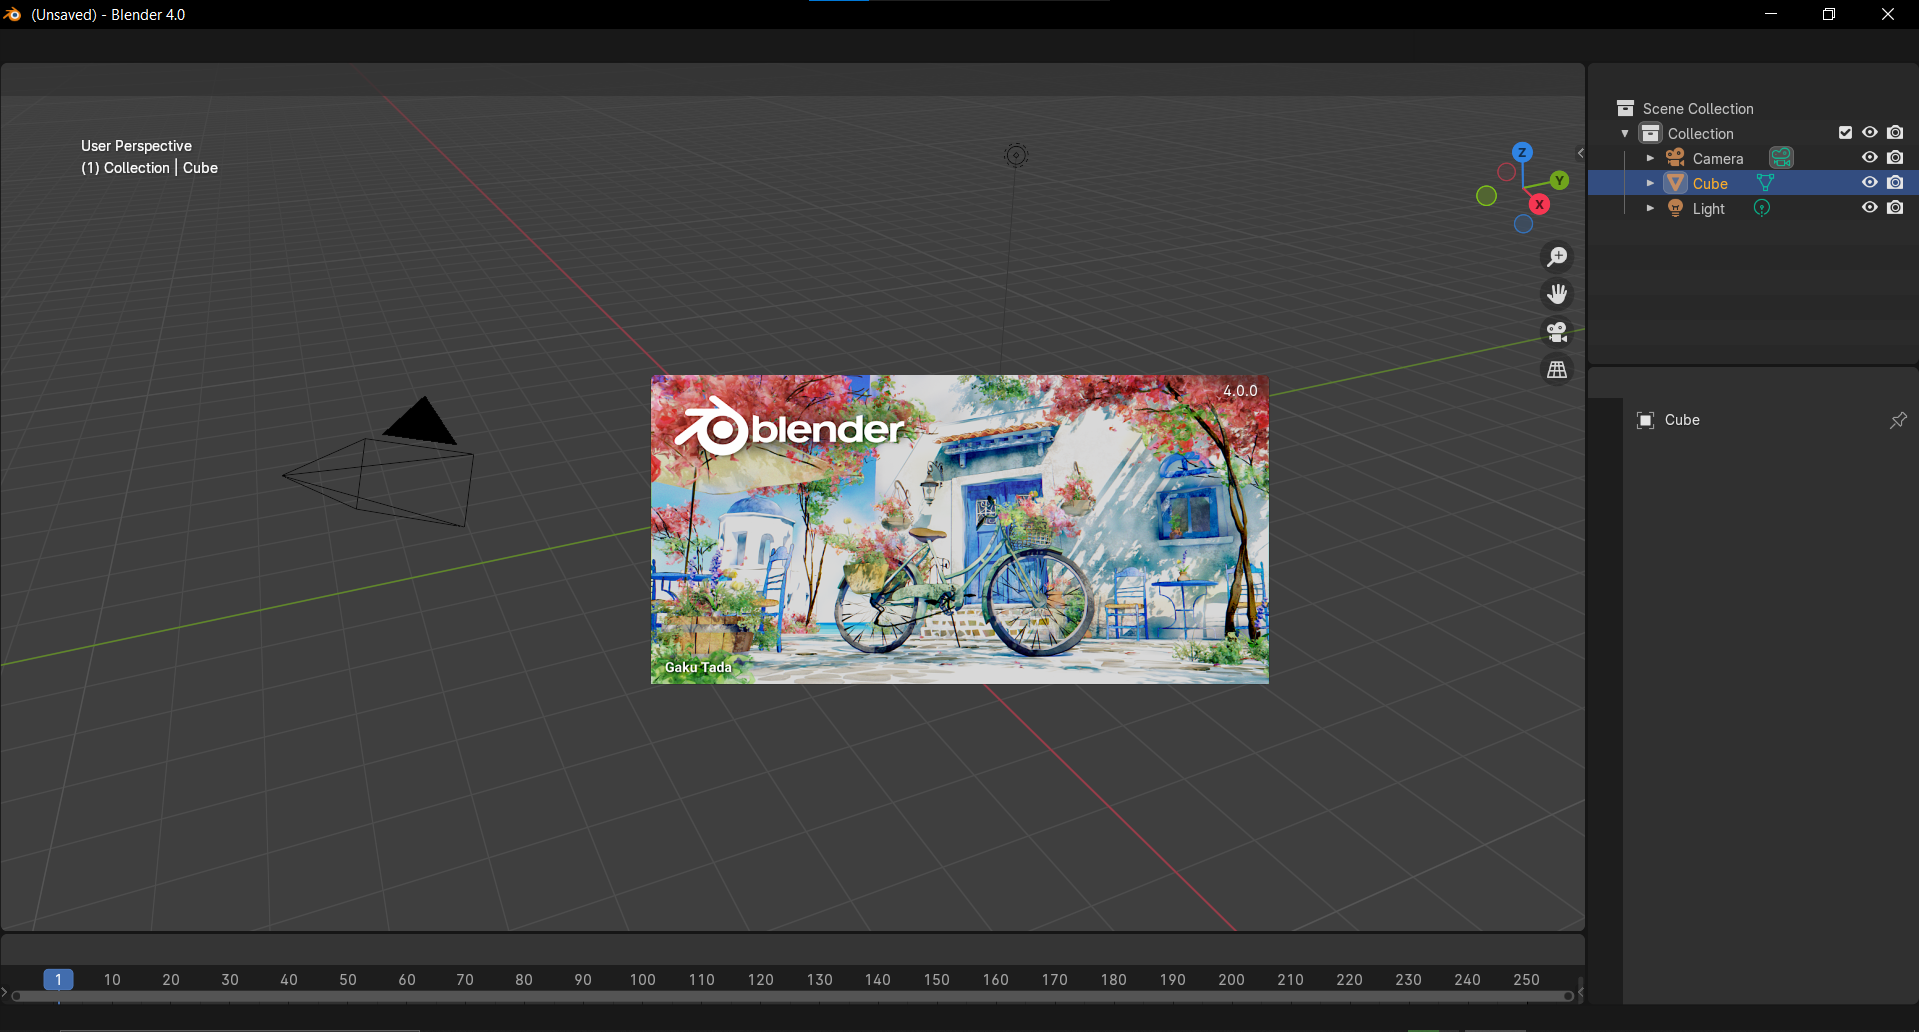The width and height of the screenshot is (1919, 1032).
Task: Uncheck the Collection exclude checkbox
Action: click(1845, 132)
